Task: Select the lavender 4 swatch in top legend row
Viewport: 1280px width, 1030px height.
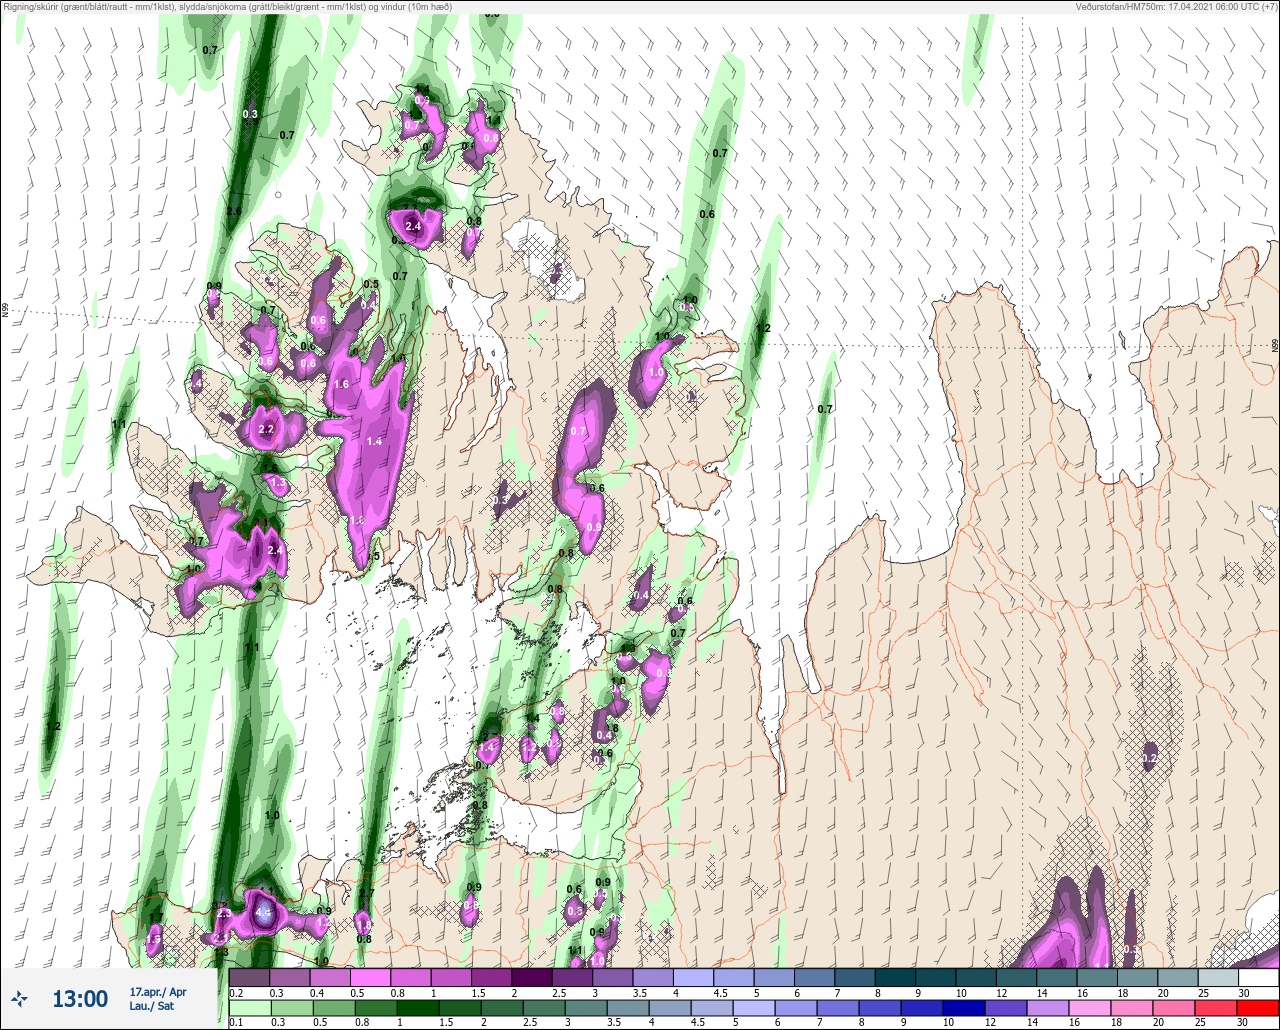Action: 693,977
